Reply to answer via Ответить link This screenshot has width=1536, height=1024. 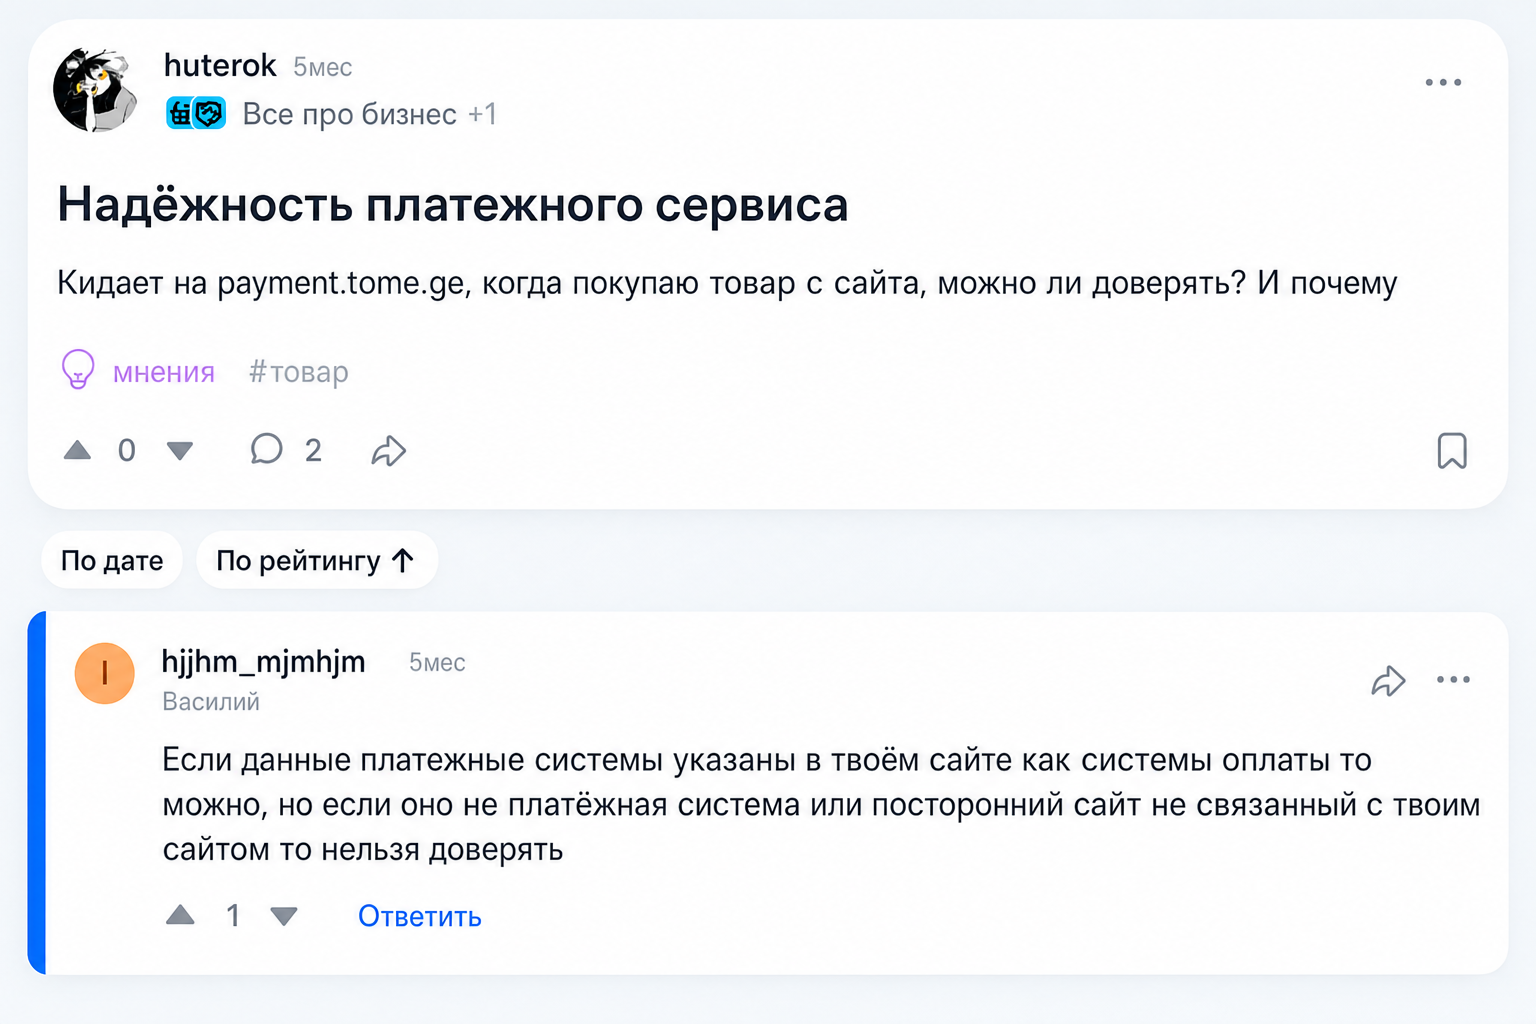coord(420,916)
